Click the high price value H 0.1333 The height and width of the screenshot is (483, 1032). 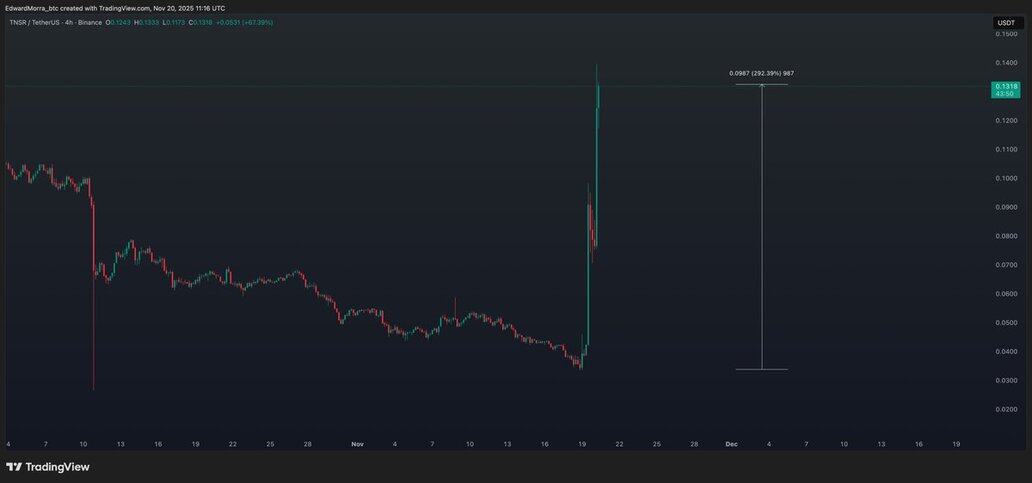pyautogui.click(x=149, y=22)
